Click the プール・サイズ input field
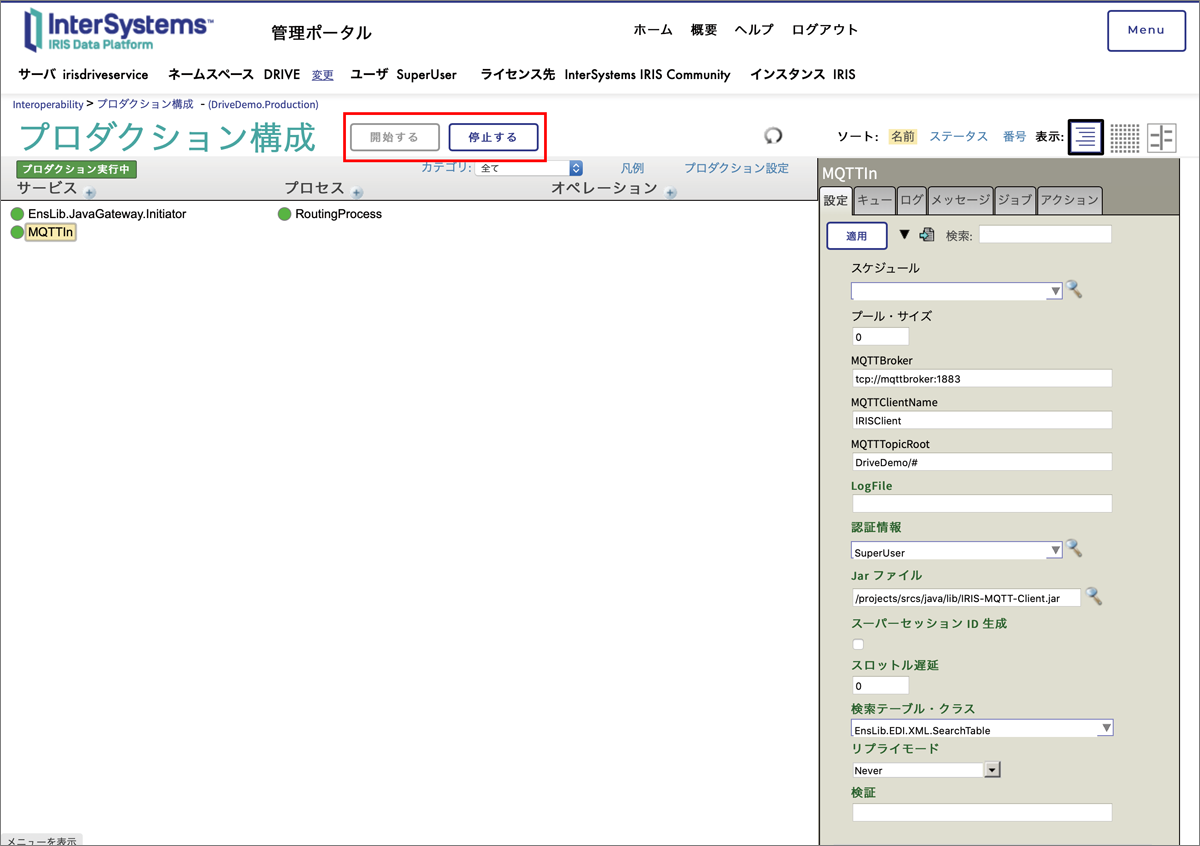This screenshot has height=846, width=1200. 881,337
